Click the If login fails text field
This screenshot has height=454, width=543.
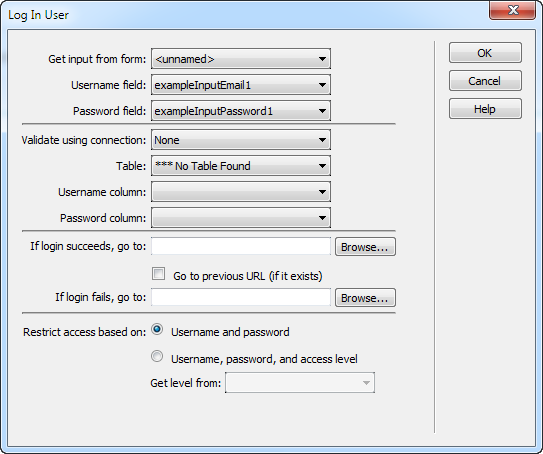(241, 297)
